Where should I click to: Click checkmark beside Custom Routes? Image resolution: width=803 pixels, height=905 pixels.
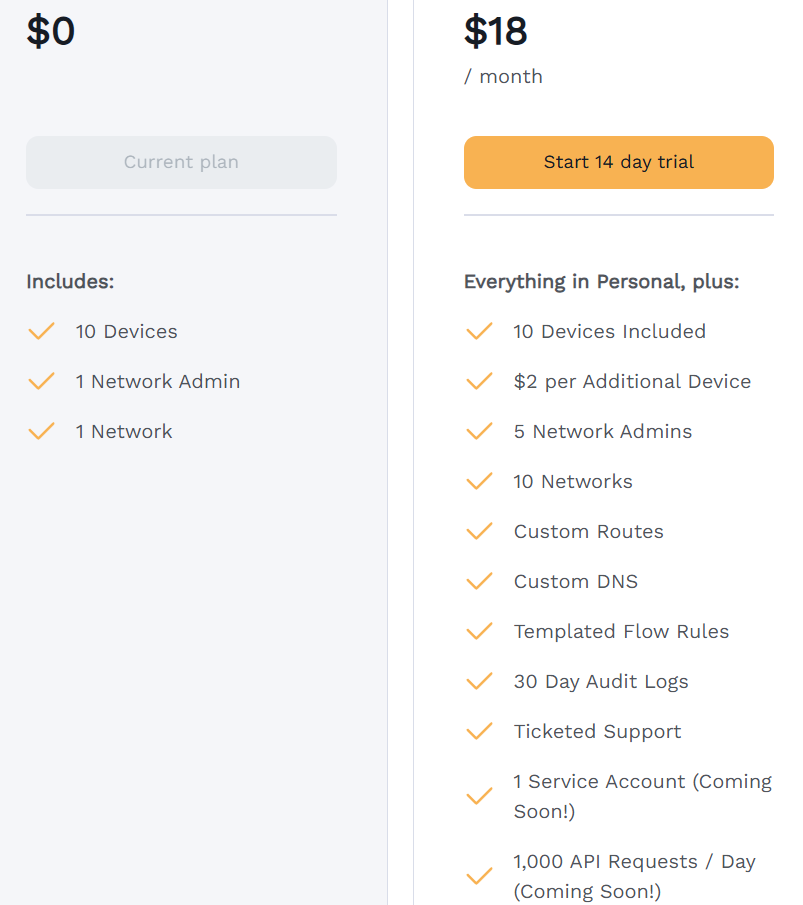click(x=479, y=531)
